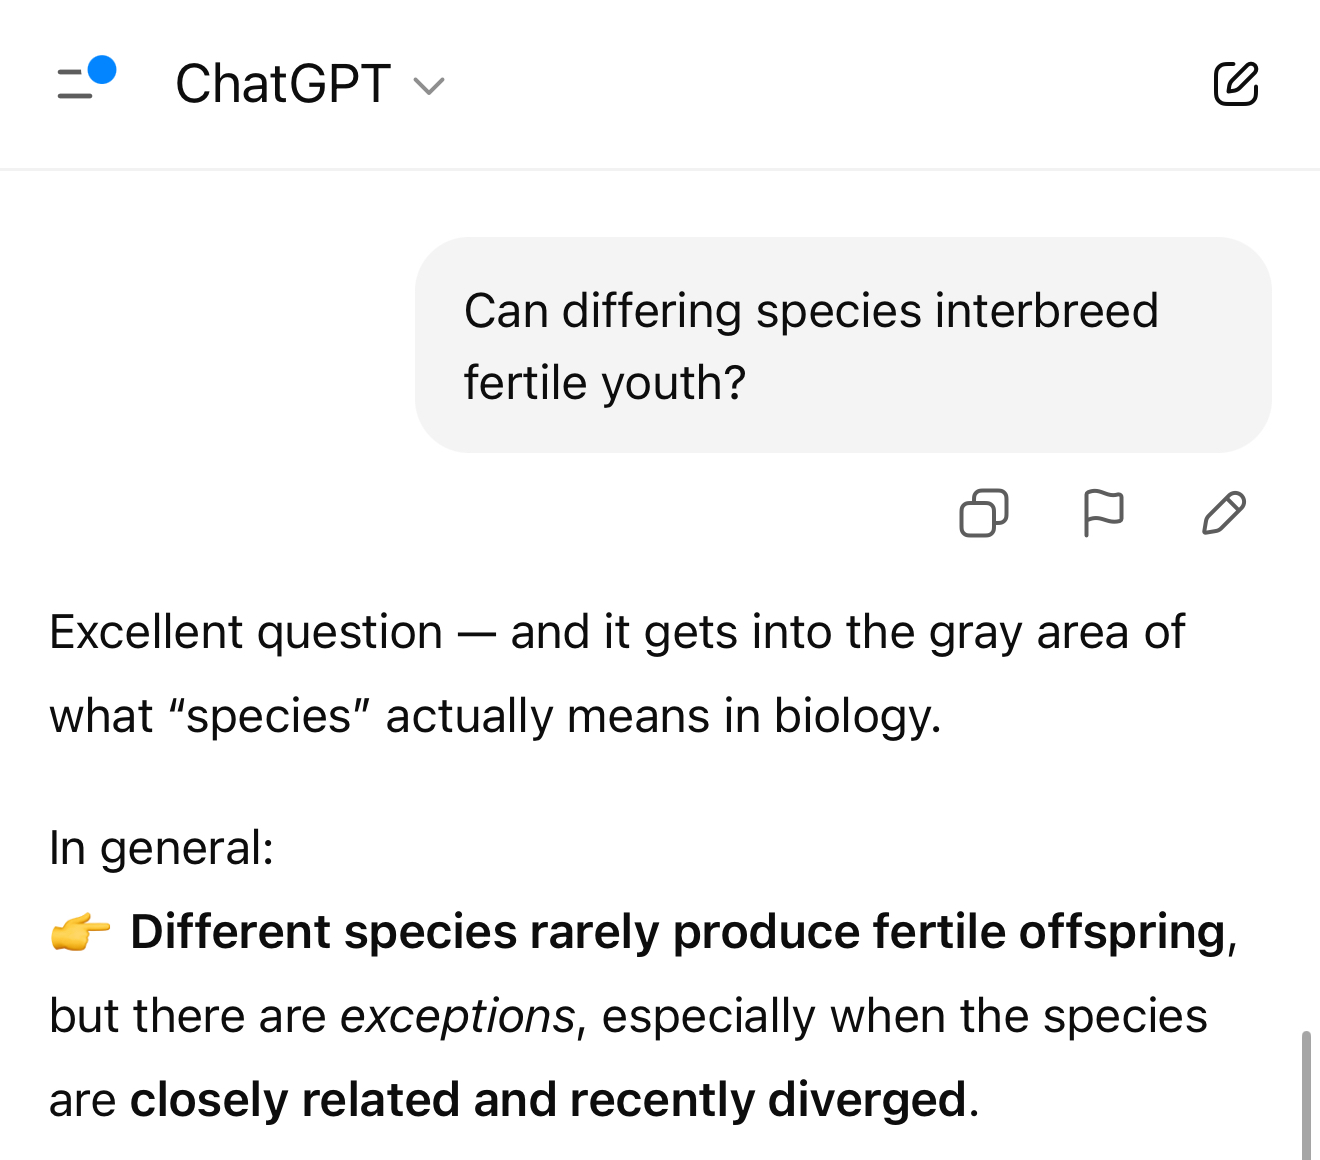The image size is (1320, 1160).
Task: Start a new chat with compose icon
Action: click(x=1235, y=84)
